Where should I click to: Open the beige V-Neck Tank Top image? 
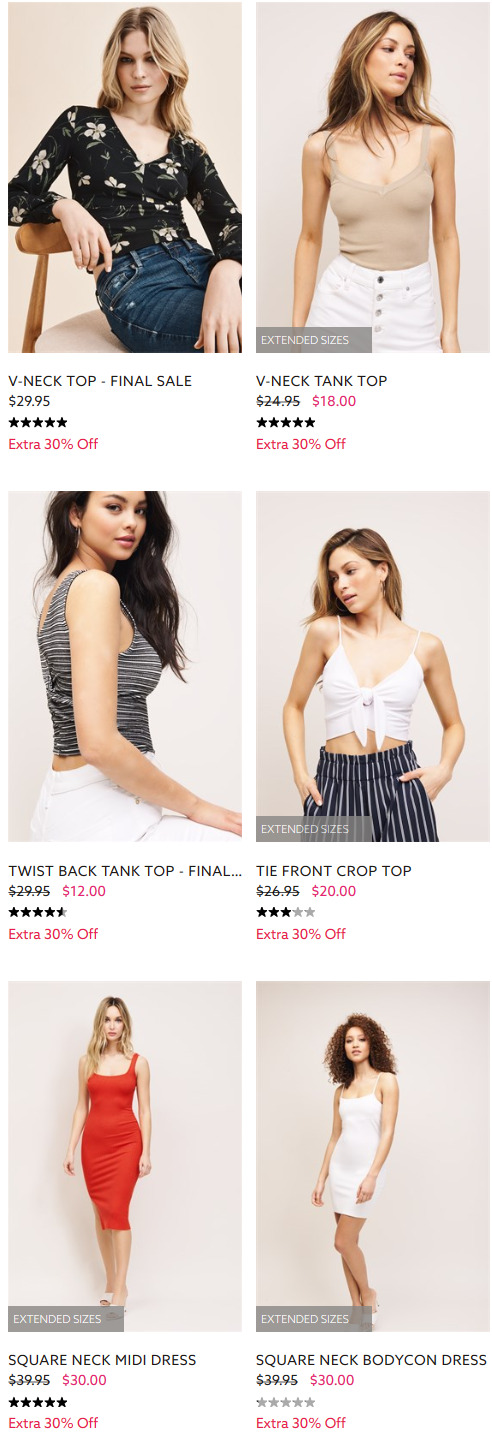[373, 177]
